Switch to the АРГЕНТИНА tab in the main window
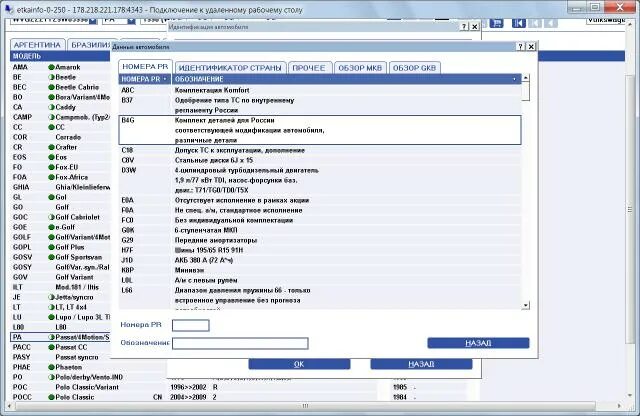 pyautogui.click(x=37, y=45)
